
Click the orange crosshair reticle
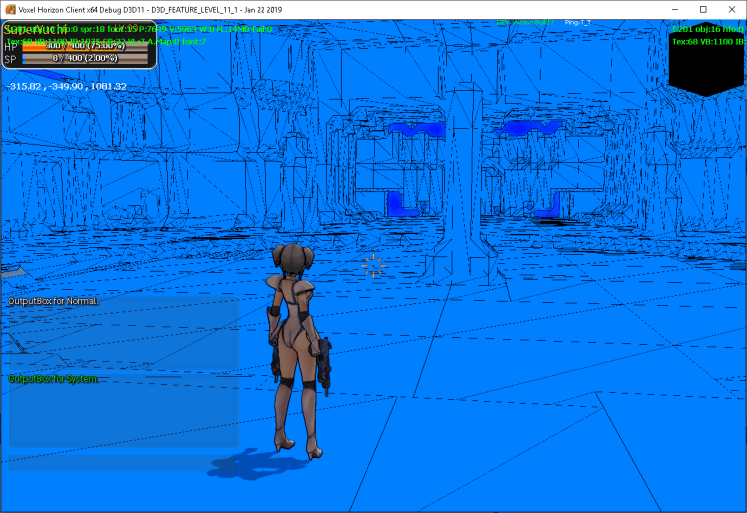pos(373,265)
